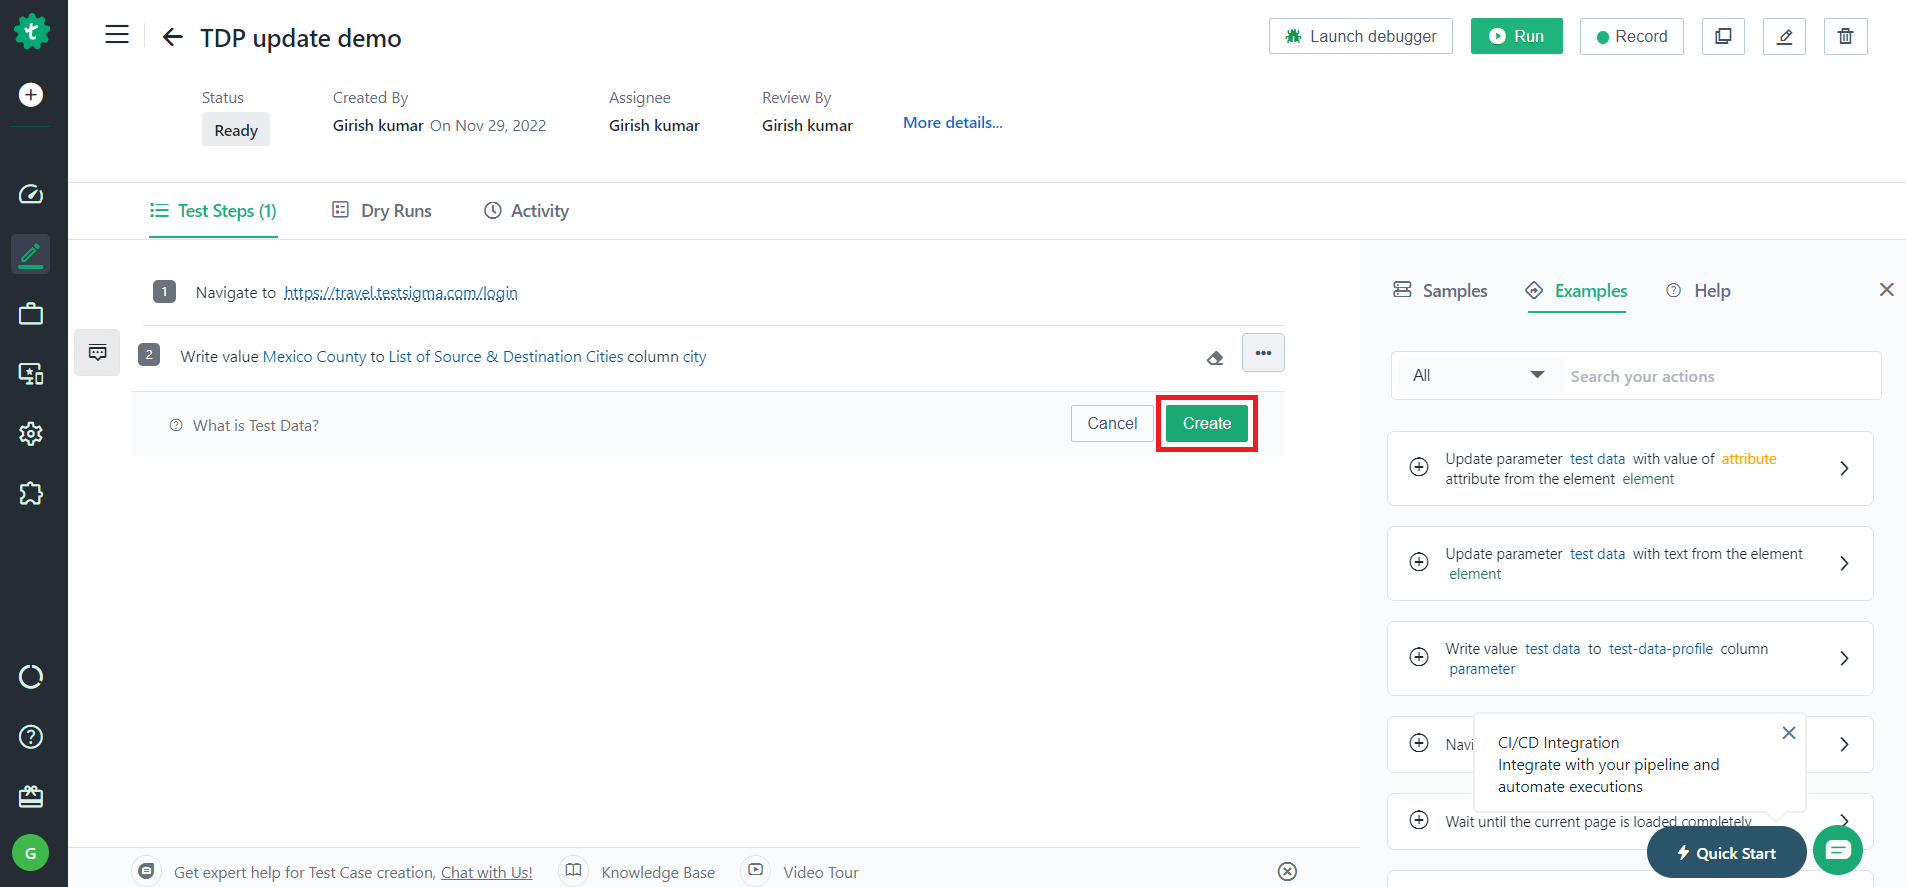Click the city column parameter
Viewport: 1906px width, 887px height.
695,356
